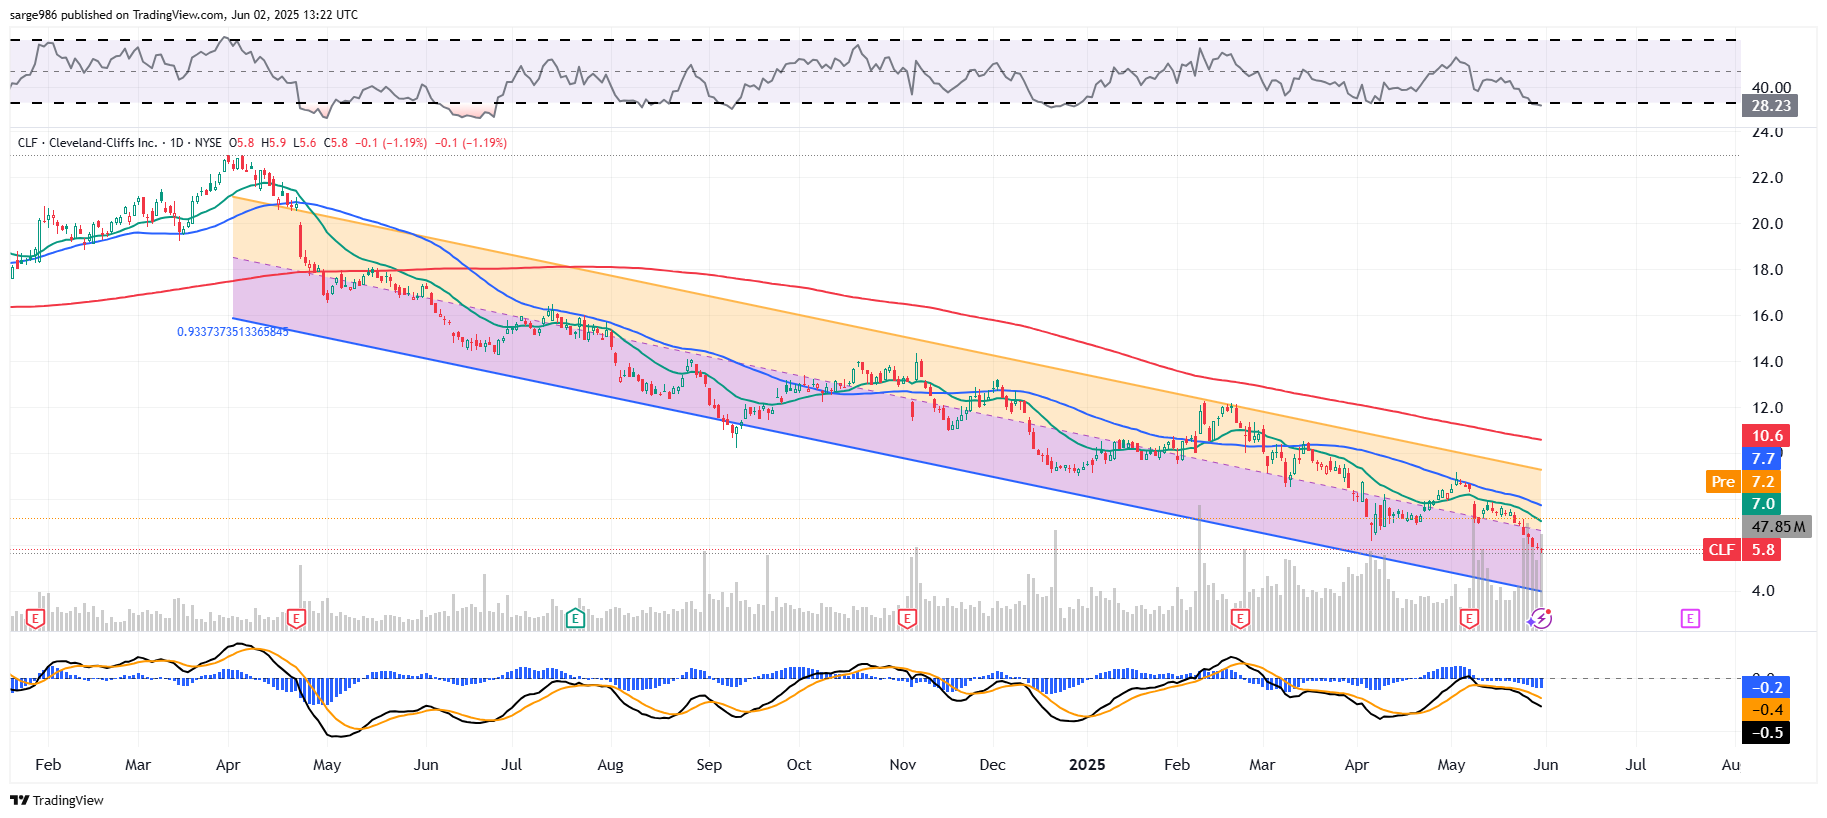Click the red earnings marker in May 2025
The width and height of the screenshot is (1827, 818).
pos(1469,619)
